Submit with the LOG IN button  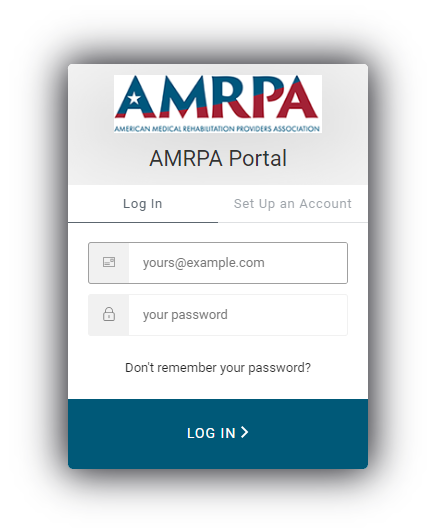coord(218,434)
